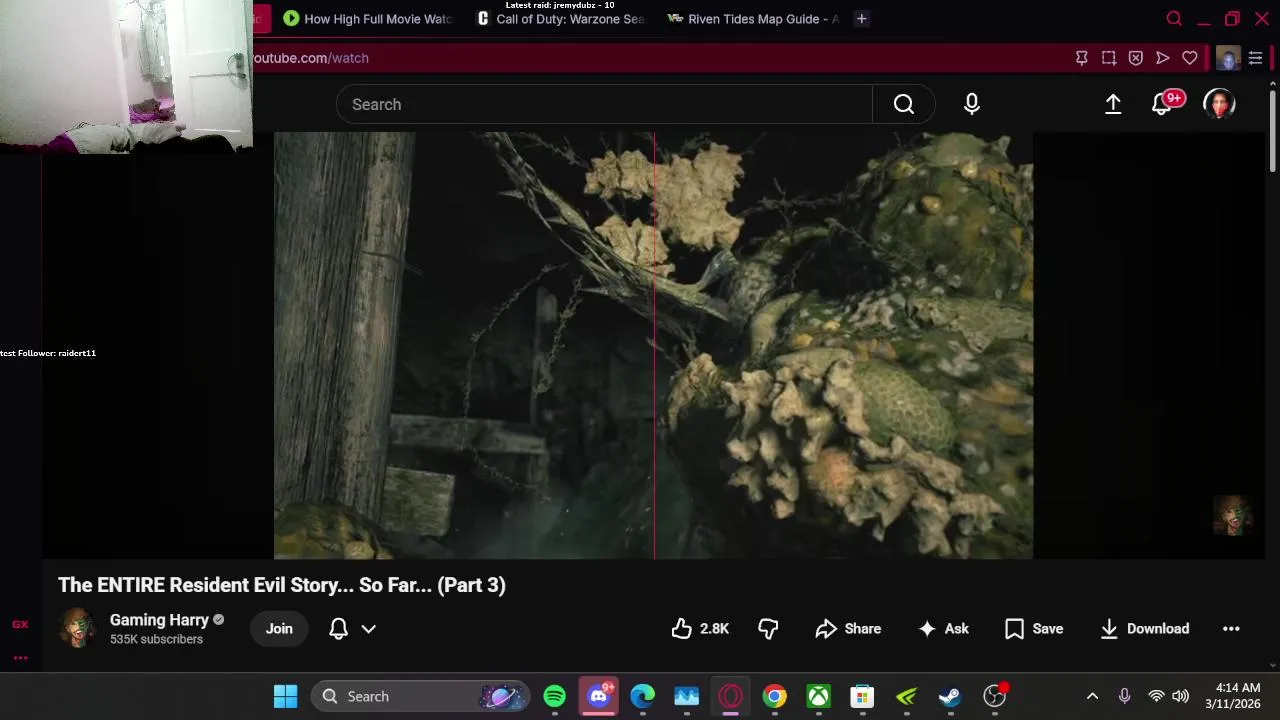Viewport: 1280px width, 720px height.
Task: Open Opera tab search magnifier icon
Action: click(1175, 18)
